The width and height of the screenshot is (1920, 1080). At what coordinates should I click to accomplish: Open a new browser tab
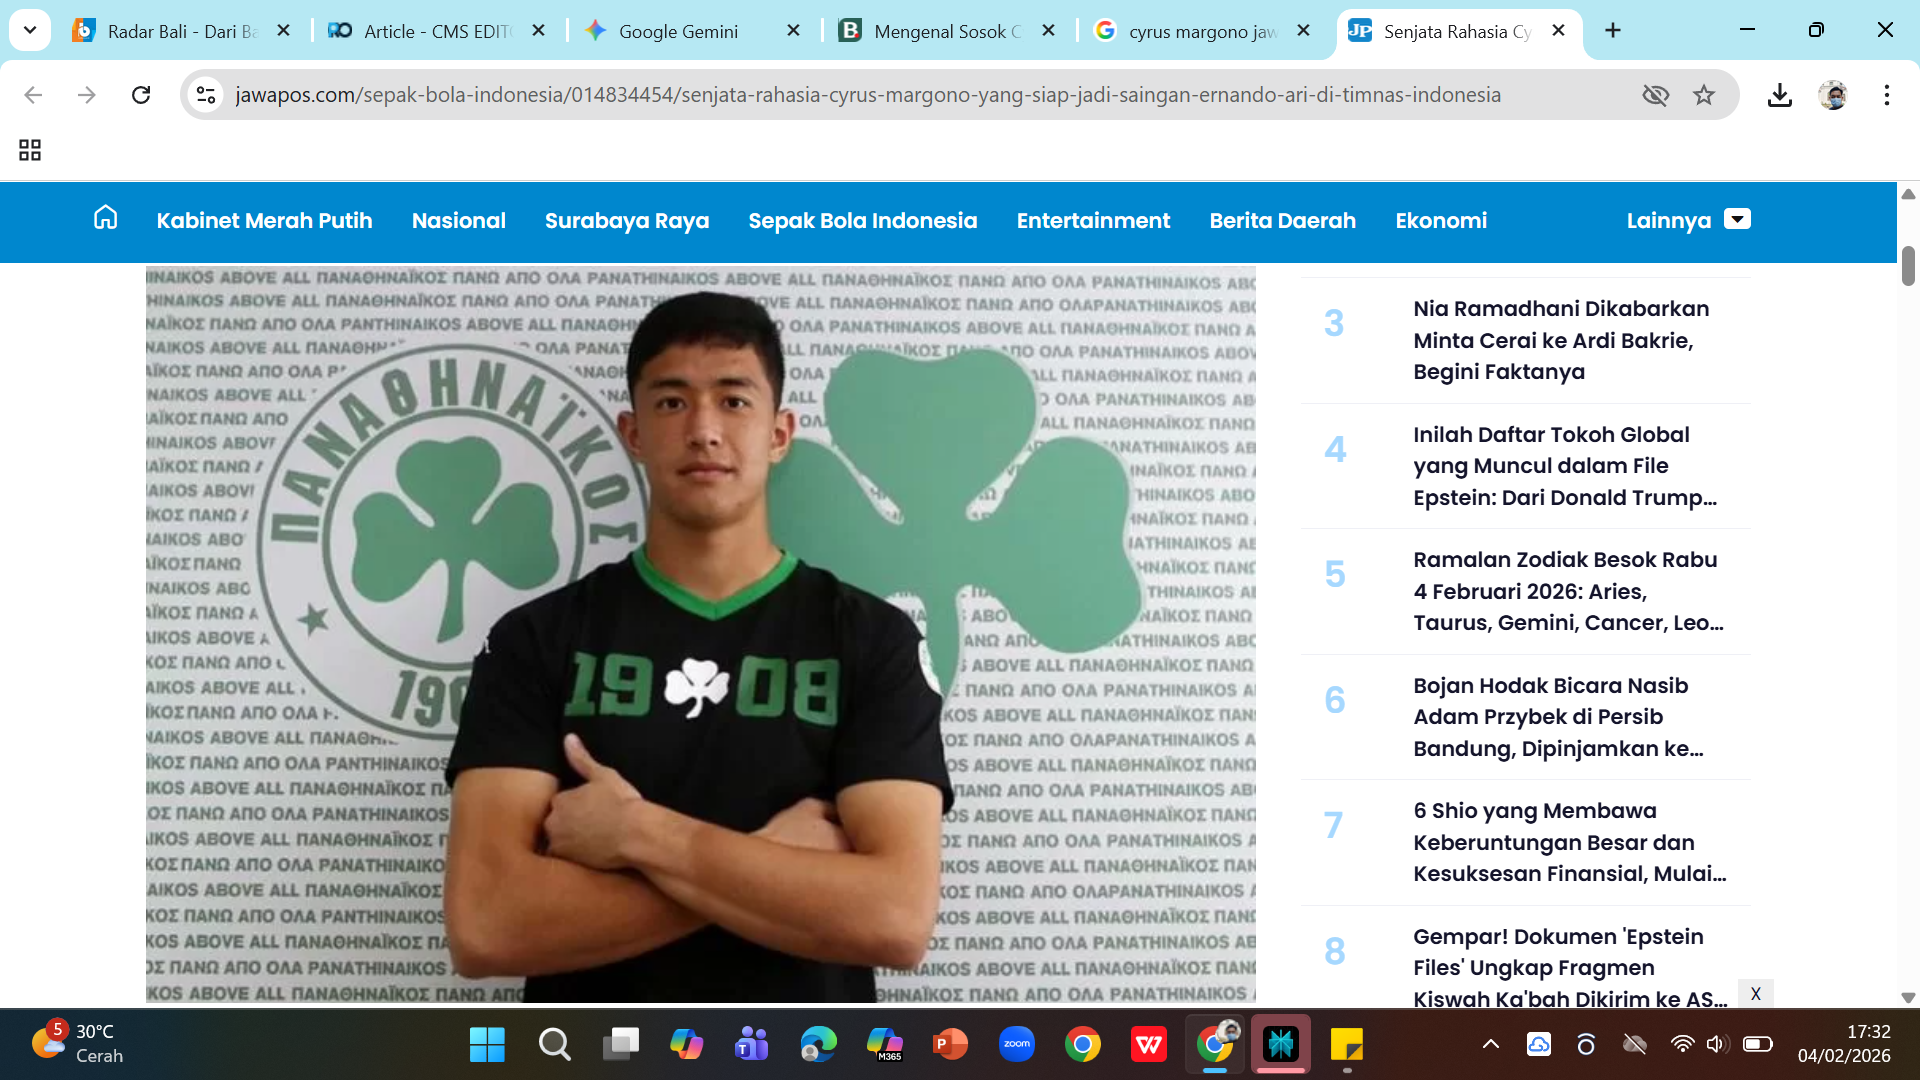[1612, 31]
